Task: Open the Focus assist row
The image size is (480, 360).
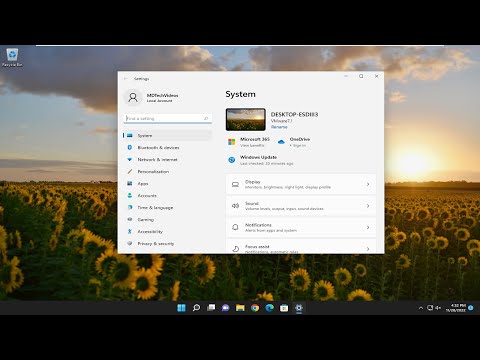Action: point(301,246)
